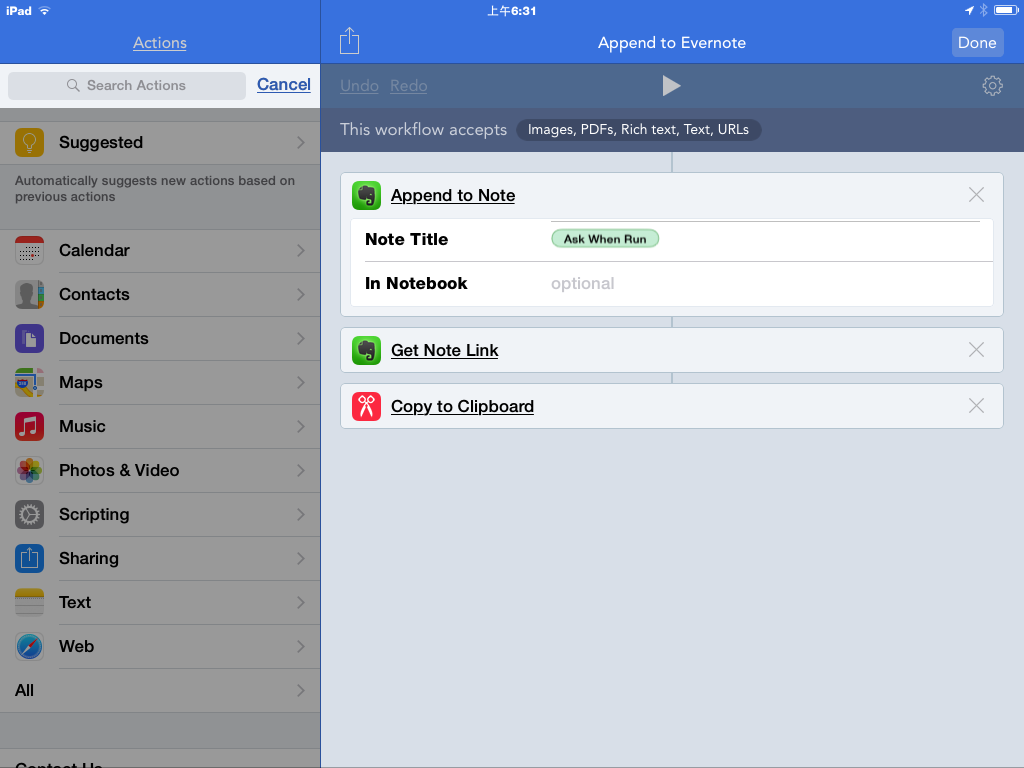Remove the Append to Note action
1024x768 pixels.
976,195
